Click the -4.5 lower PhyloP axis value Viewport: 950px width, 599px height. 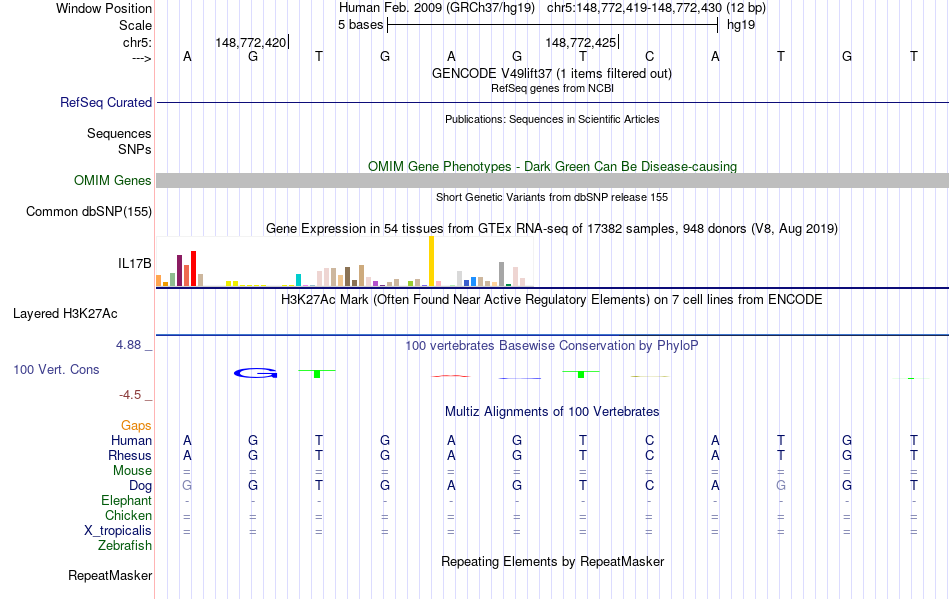tap(130, 395)
